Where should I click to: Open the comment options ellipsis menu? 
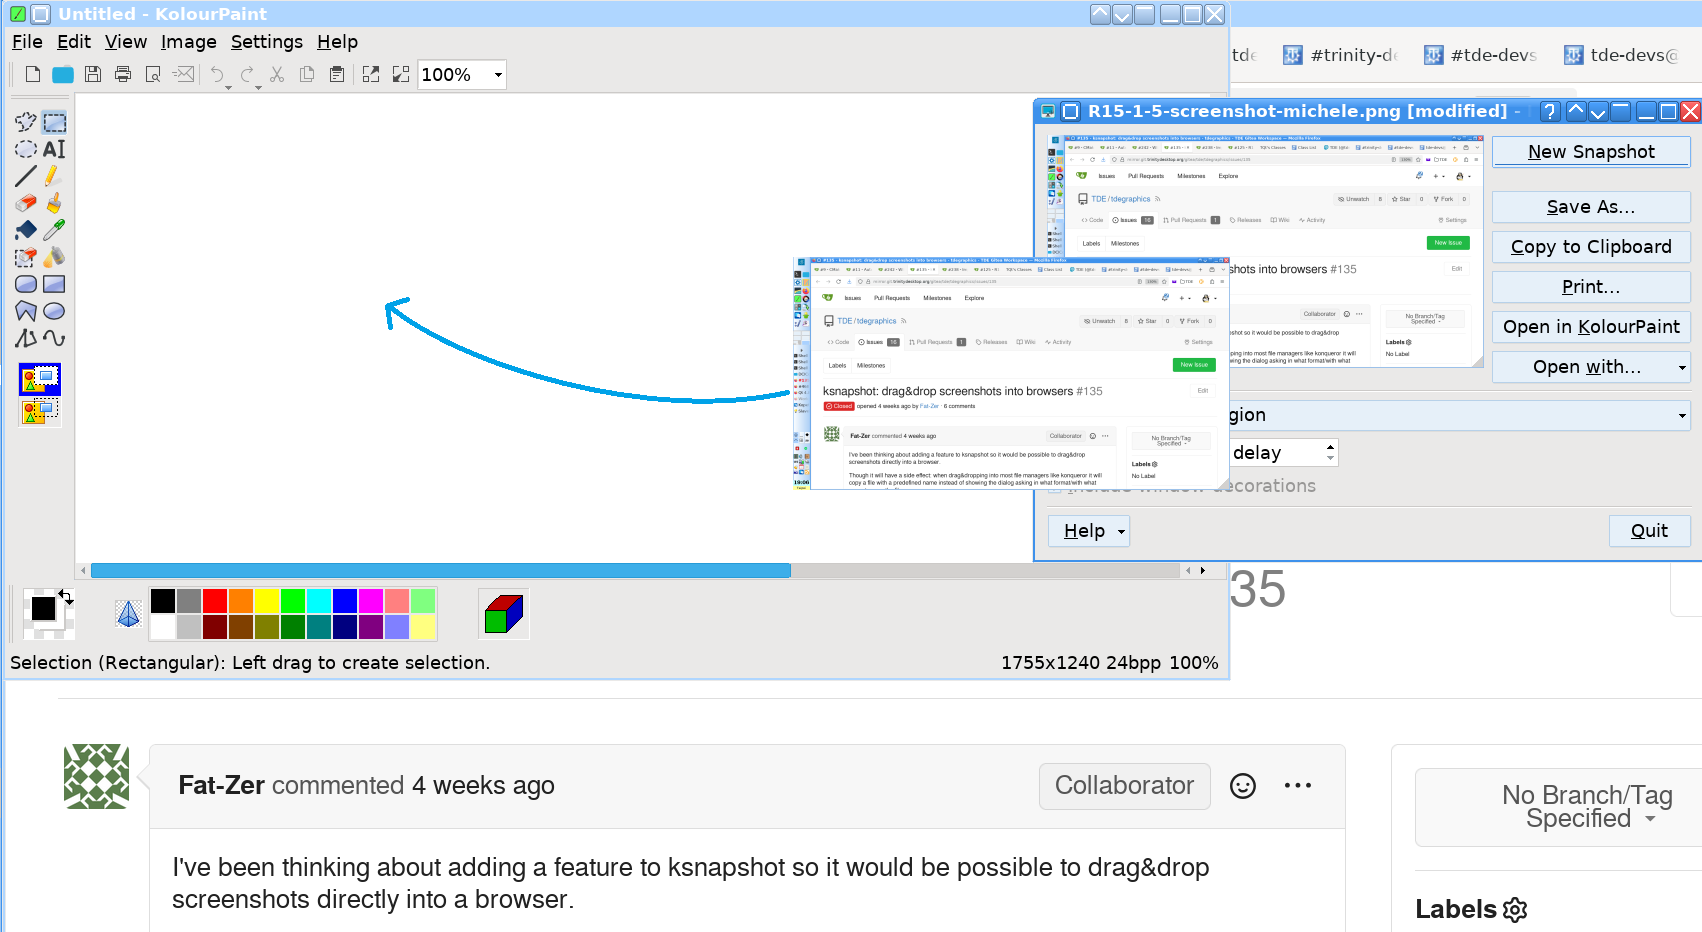tap(1298, 786)
